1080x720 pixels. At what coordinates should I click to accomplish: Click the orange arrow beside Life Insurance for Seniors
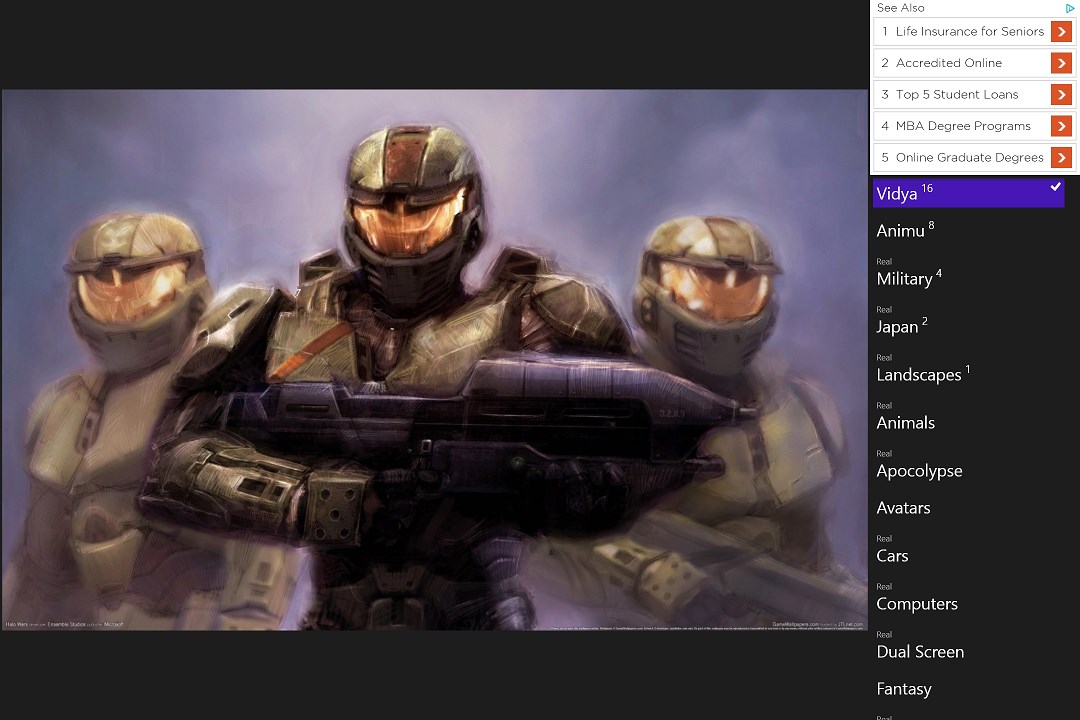tap(1061, 32)
